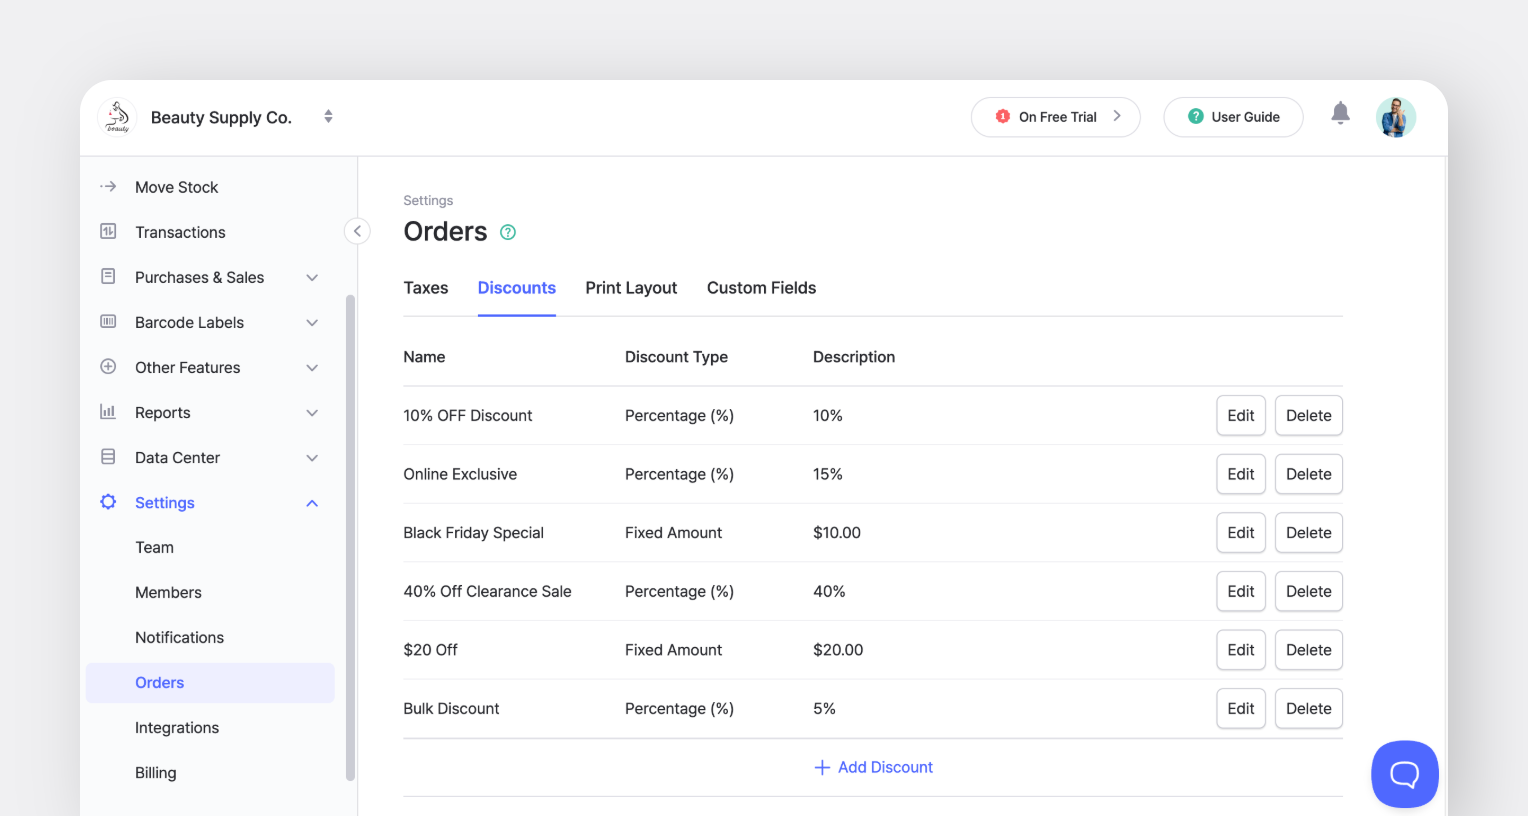The image size is (1528, 816).
Task: Open the Settings gear icon
Action: pos(107,502)
